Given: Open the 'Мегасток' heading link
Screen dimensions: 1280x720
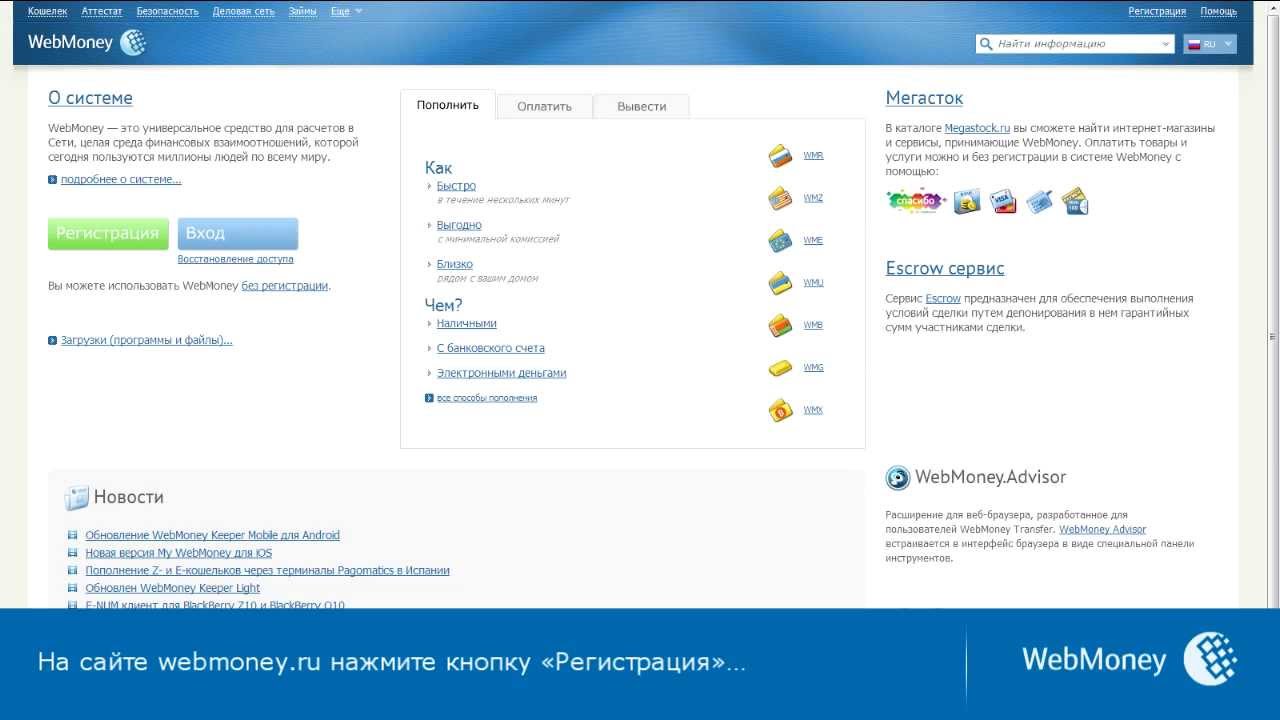Looking at the screenshot, I should (x=924, y=98).
